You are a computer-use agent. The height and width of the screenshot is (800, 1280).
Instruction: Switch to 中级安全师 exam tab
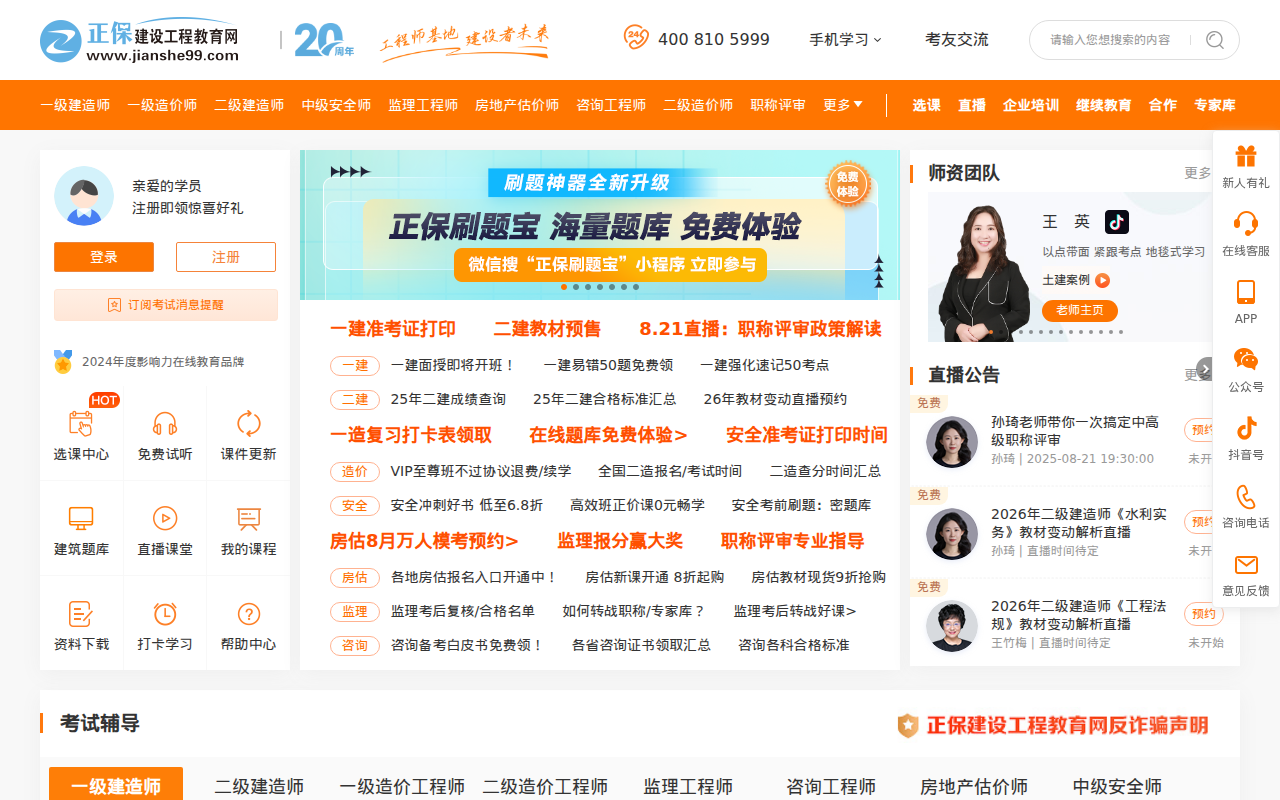(x=1117, y=787)
